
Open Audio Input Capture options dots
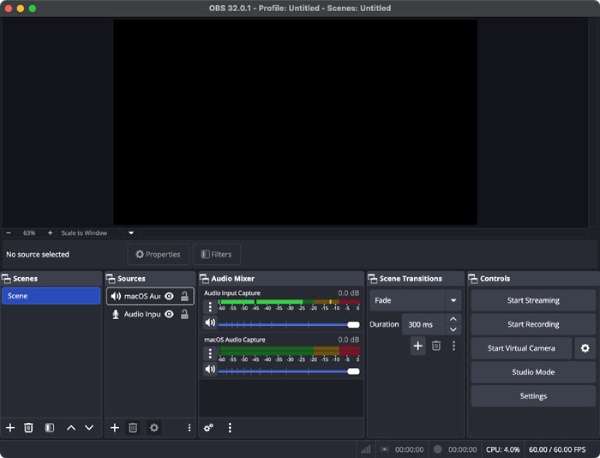point(210,307)
